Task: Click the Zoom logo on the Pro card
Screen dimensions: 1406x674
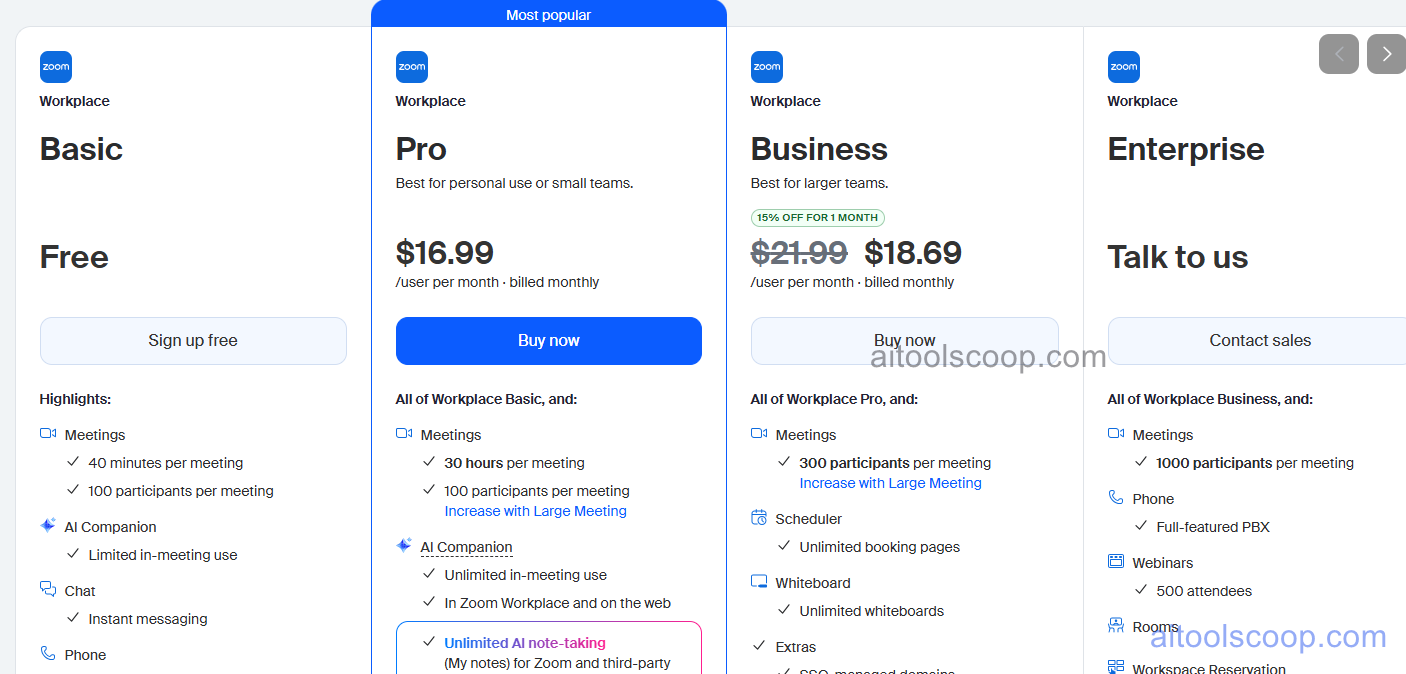Action: click(x=411, y=66)
